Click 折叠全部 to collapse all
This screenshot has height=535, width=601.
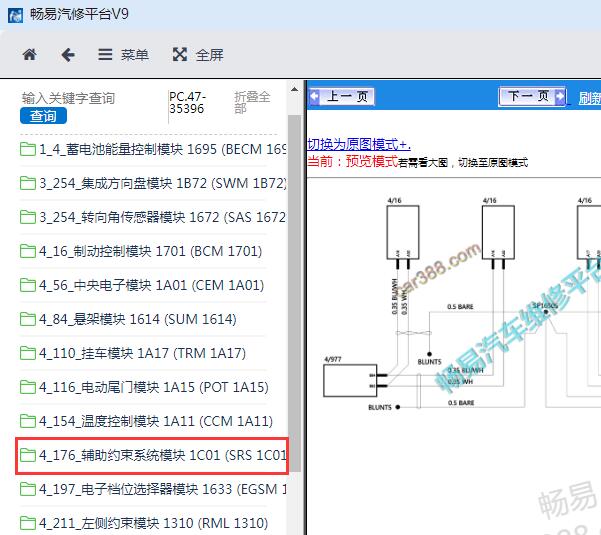252,103
